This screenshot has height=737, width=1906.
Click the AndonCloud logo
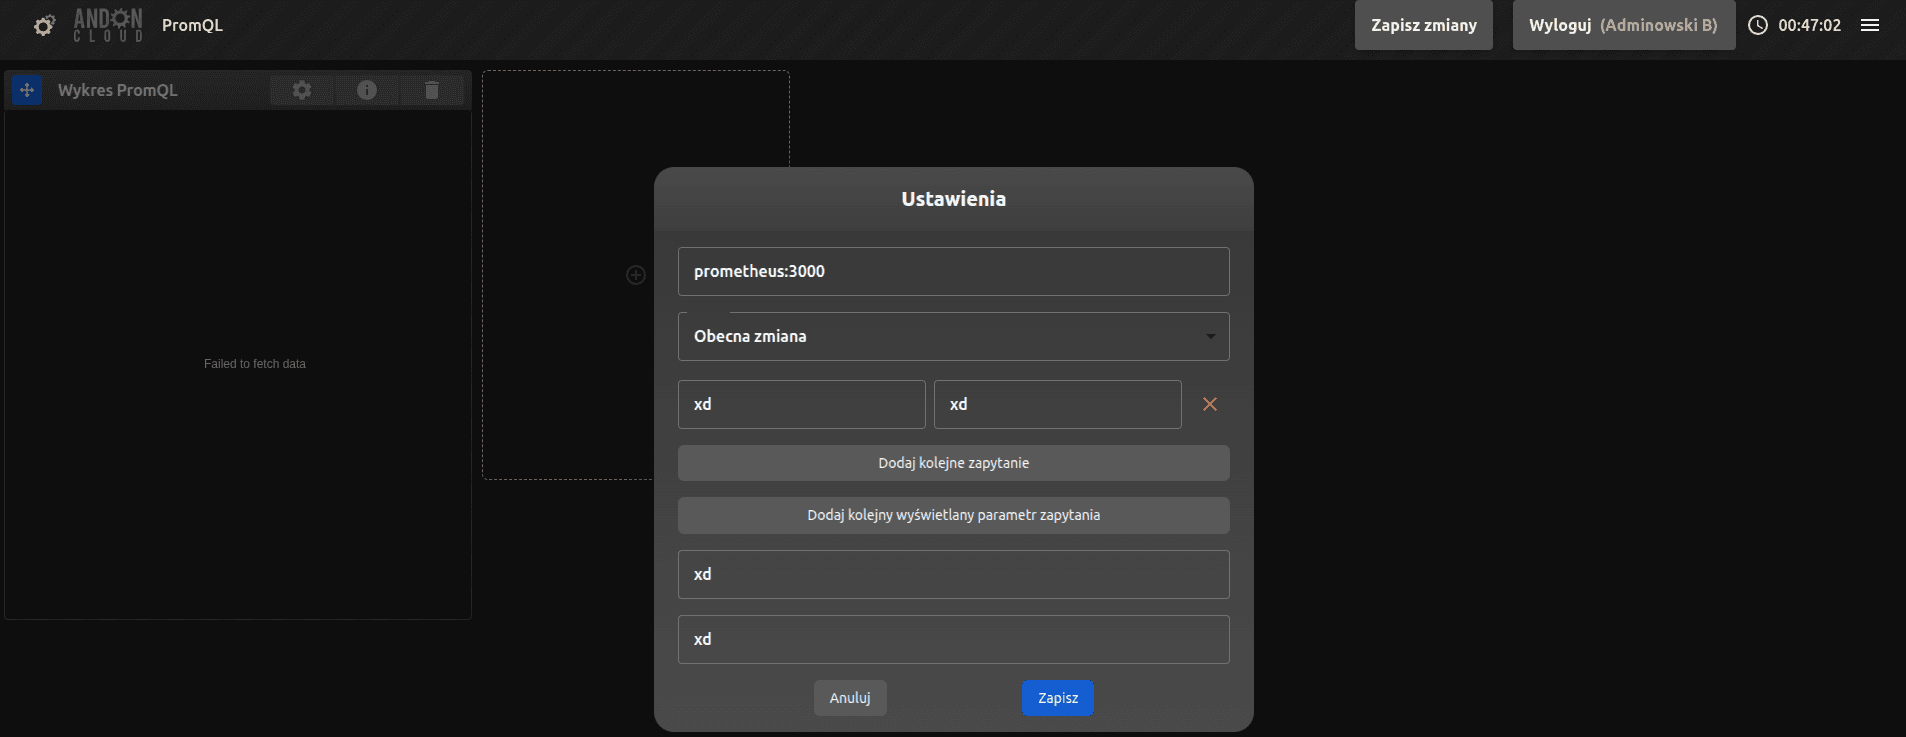108,25
